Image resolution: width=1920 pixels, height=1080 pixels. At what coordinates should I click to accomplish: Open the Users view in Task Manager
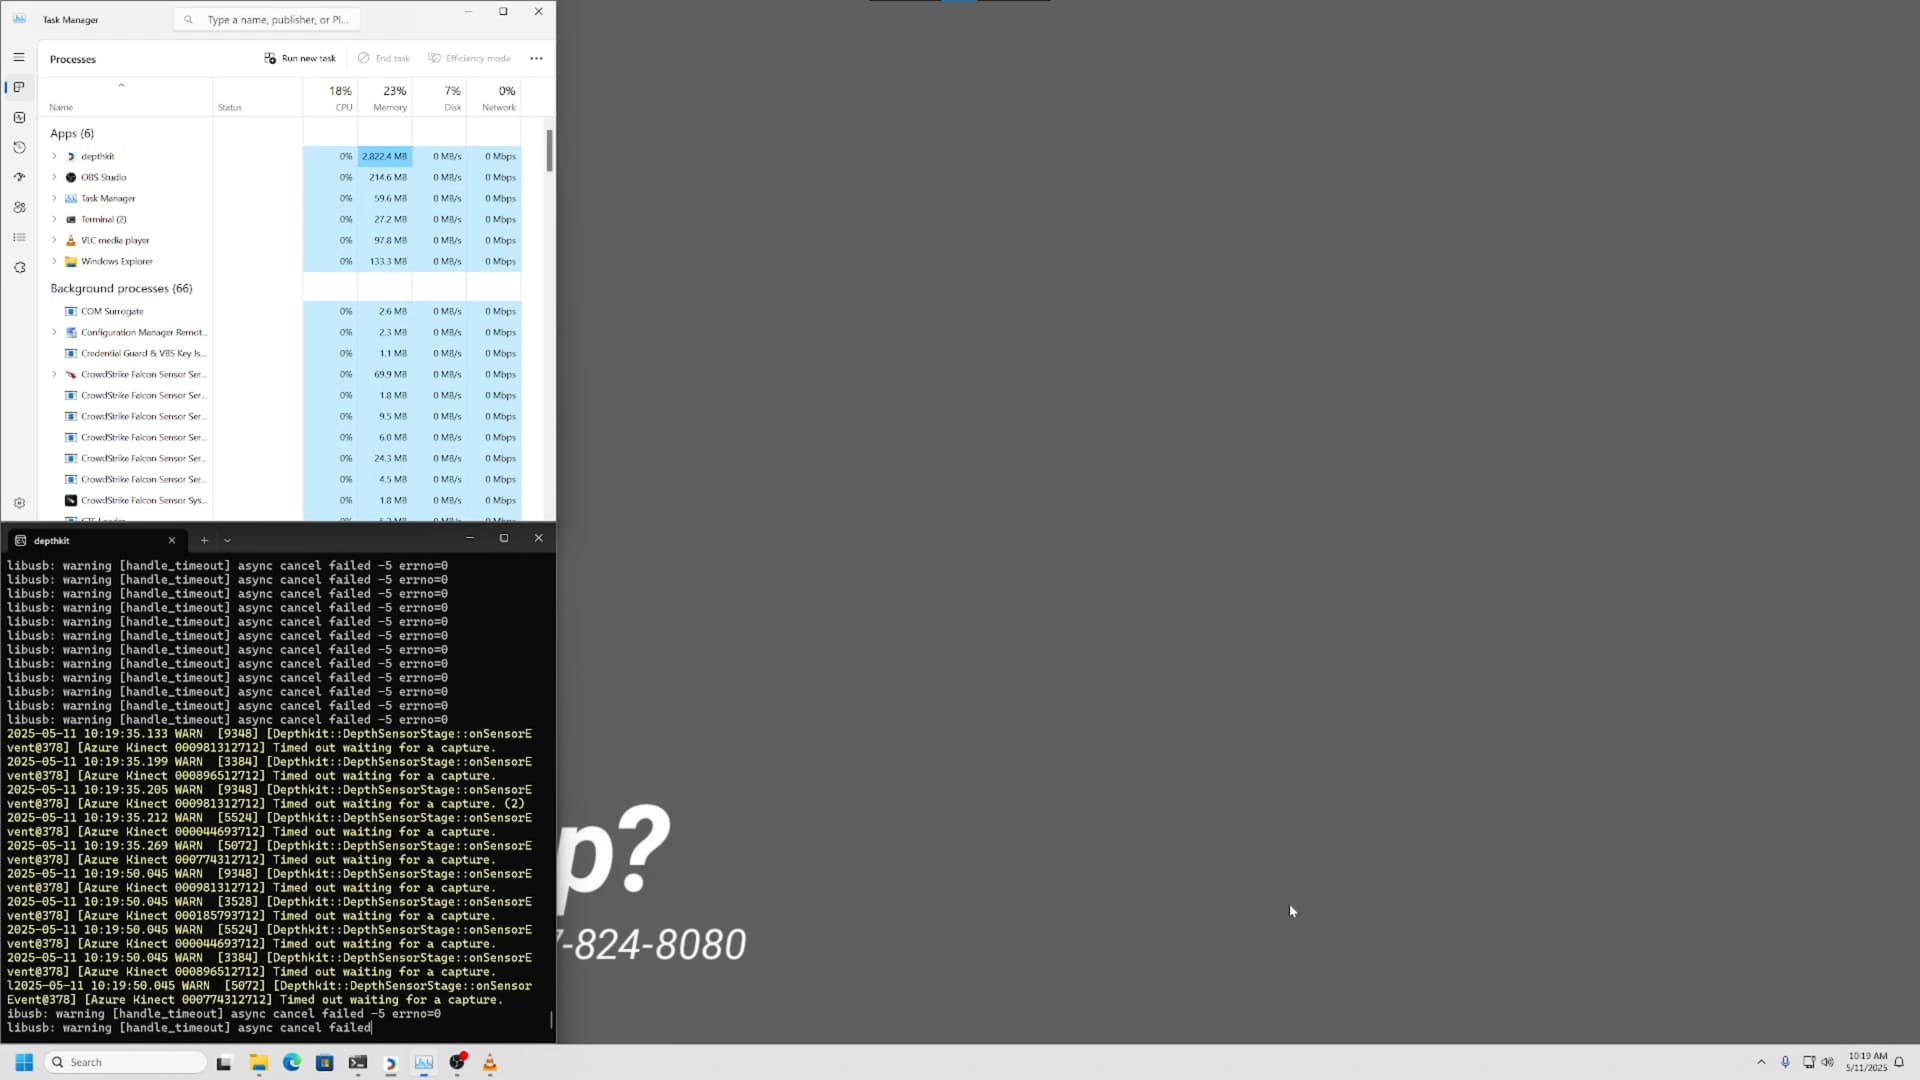19,208
